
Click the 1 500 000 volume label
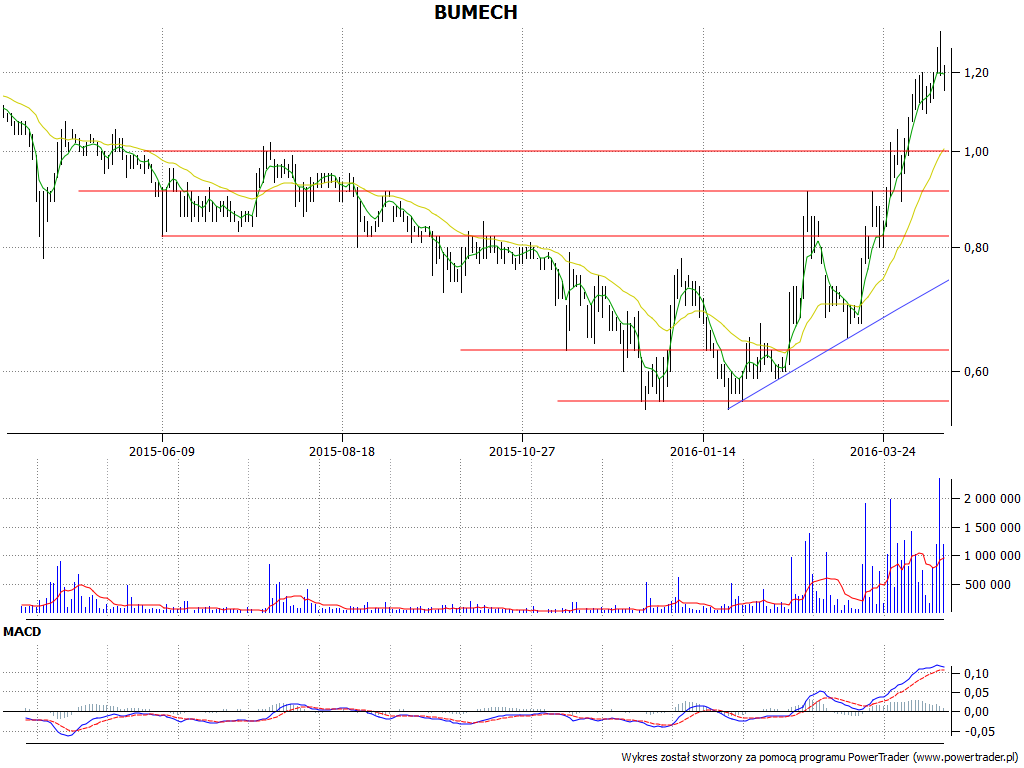pos(992,528)
